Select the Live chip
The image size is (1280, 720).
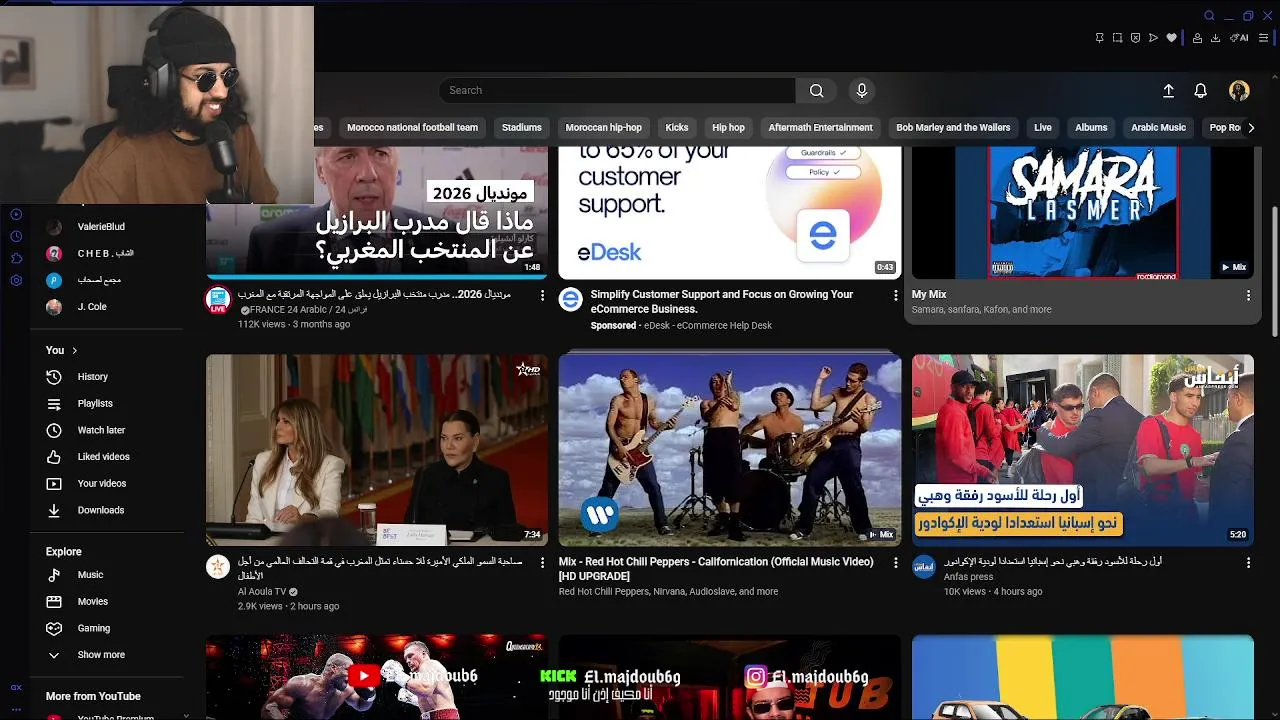[x=1043, y=127]
